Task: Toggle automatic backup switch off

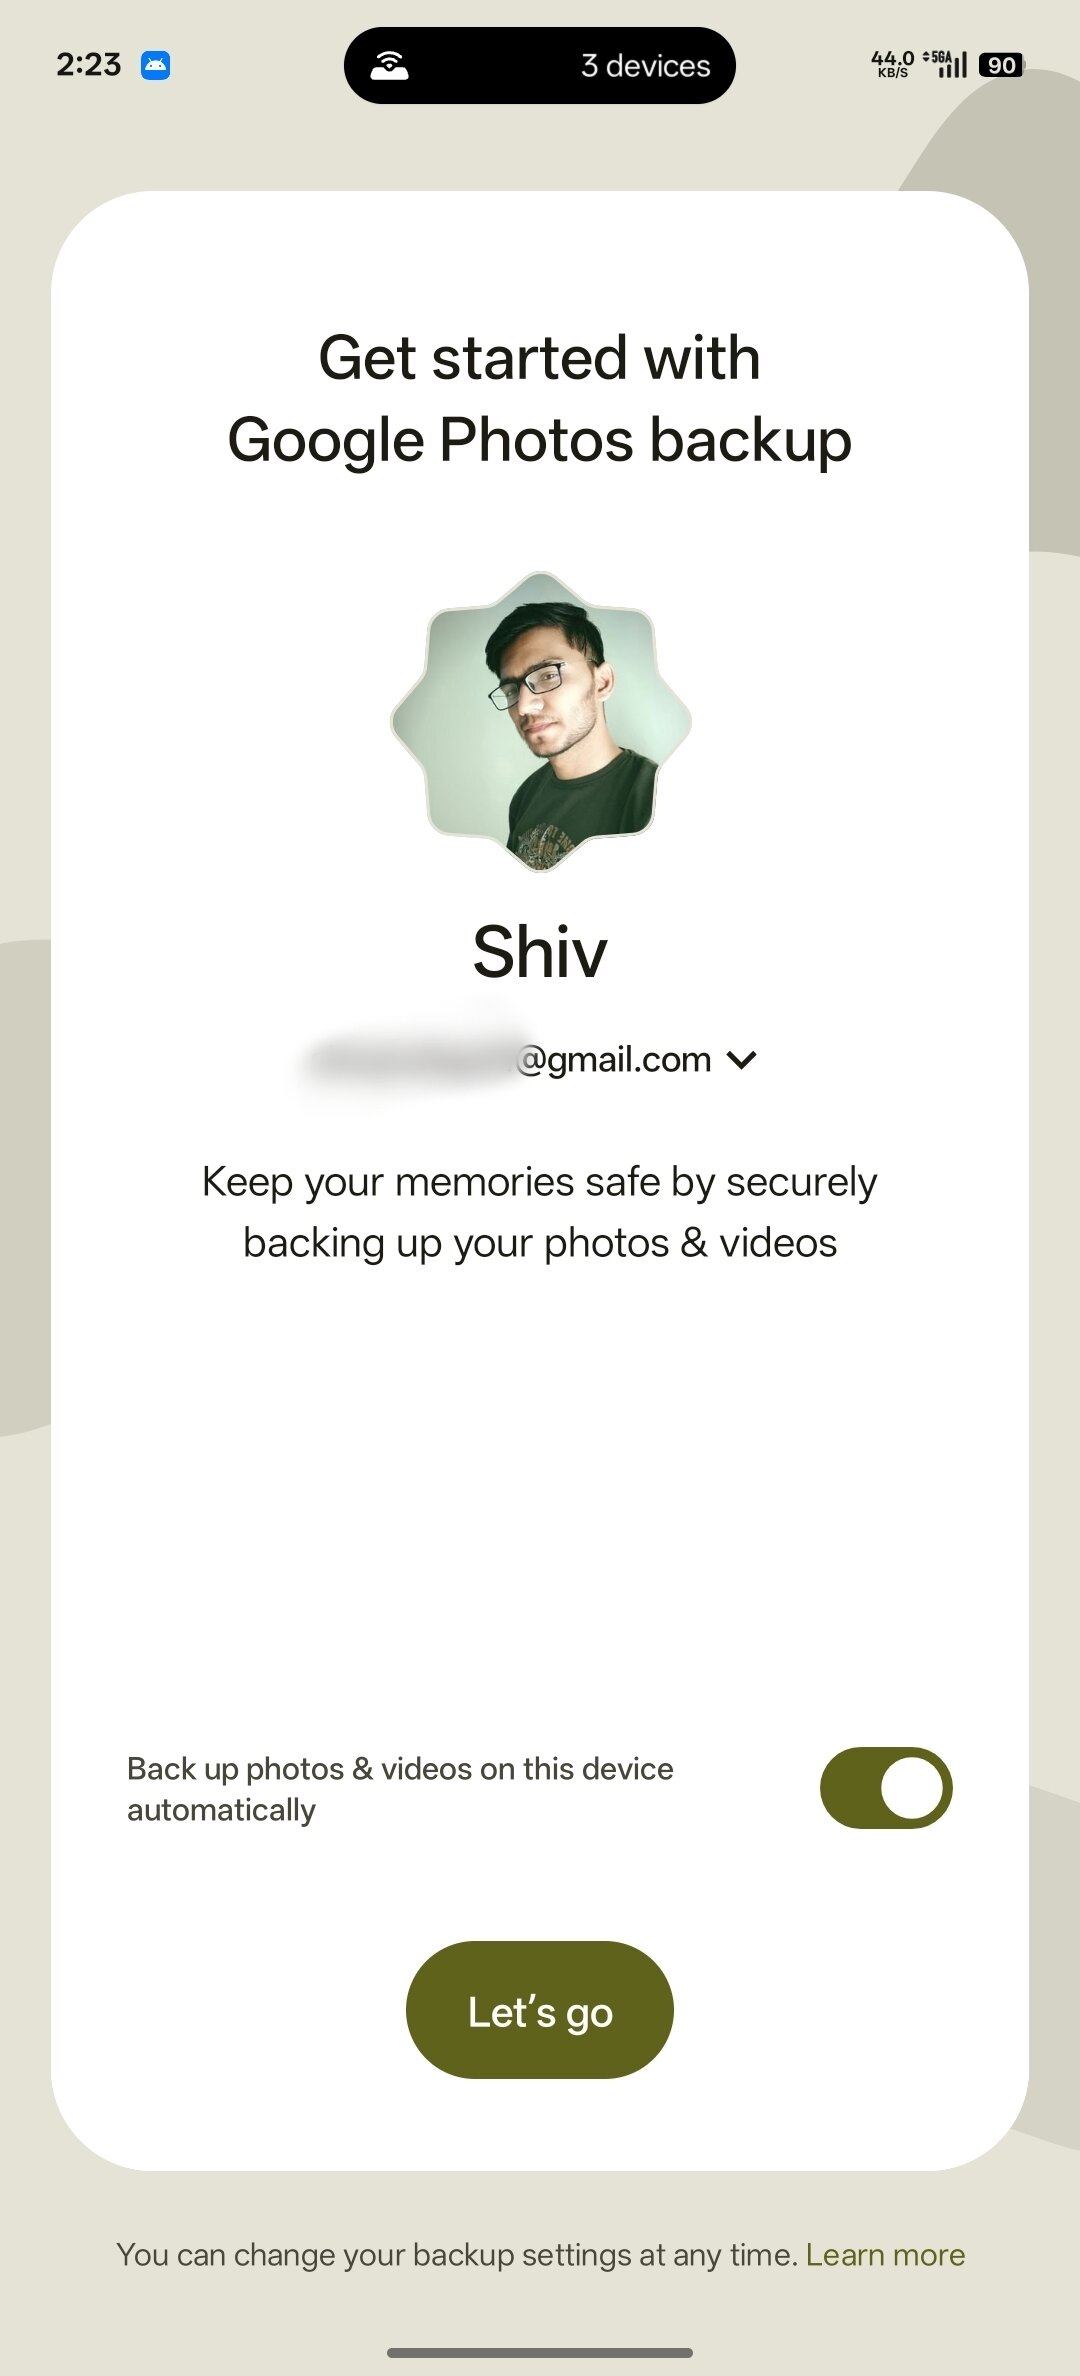Action: (x=886, y=1788)
